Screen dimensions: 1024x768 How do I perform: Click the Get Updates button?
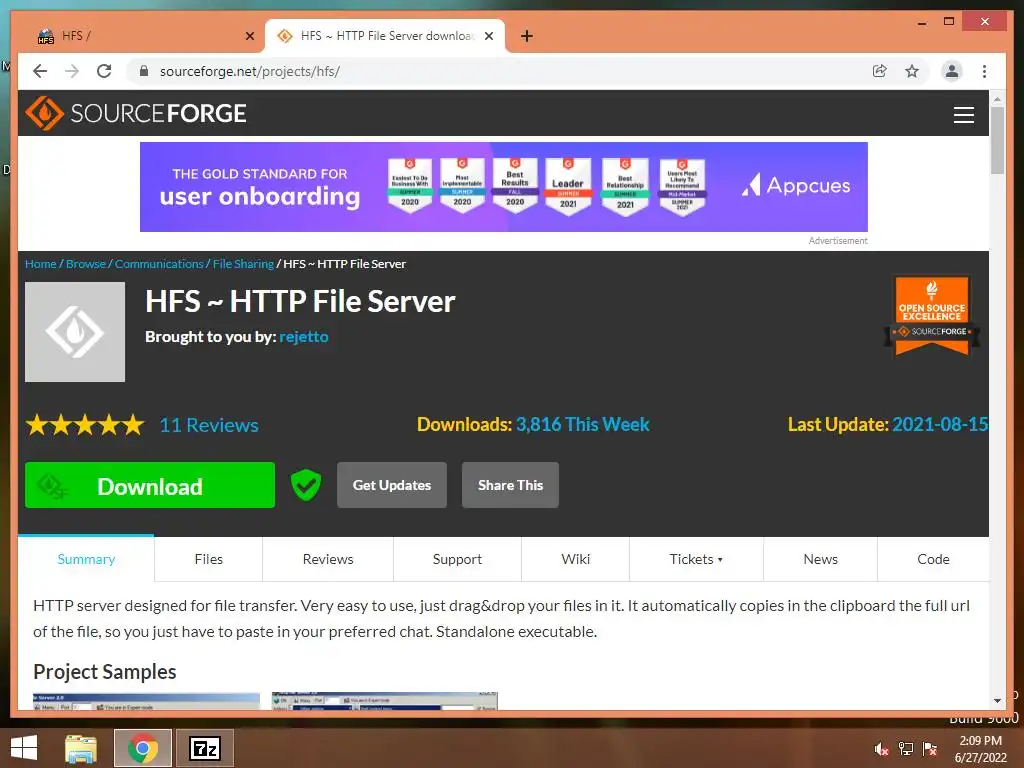(x=392, y=485)
